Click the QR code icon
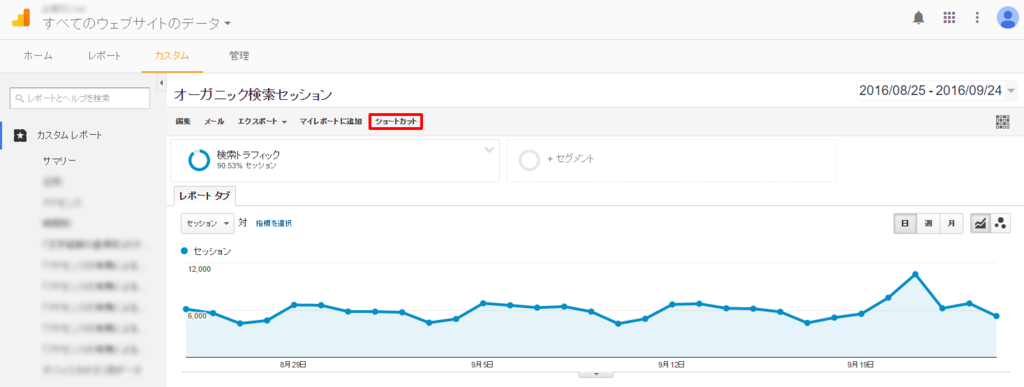 tap(1002, 122)
